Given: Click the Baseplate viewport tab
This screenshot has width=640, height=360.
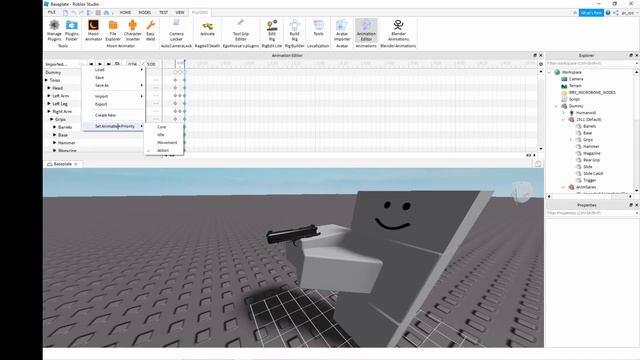Looking at the screenshot, I should [x=62, y=164].
